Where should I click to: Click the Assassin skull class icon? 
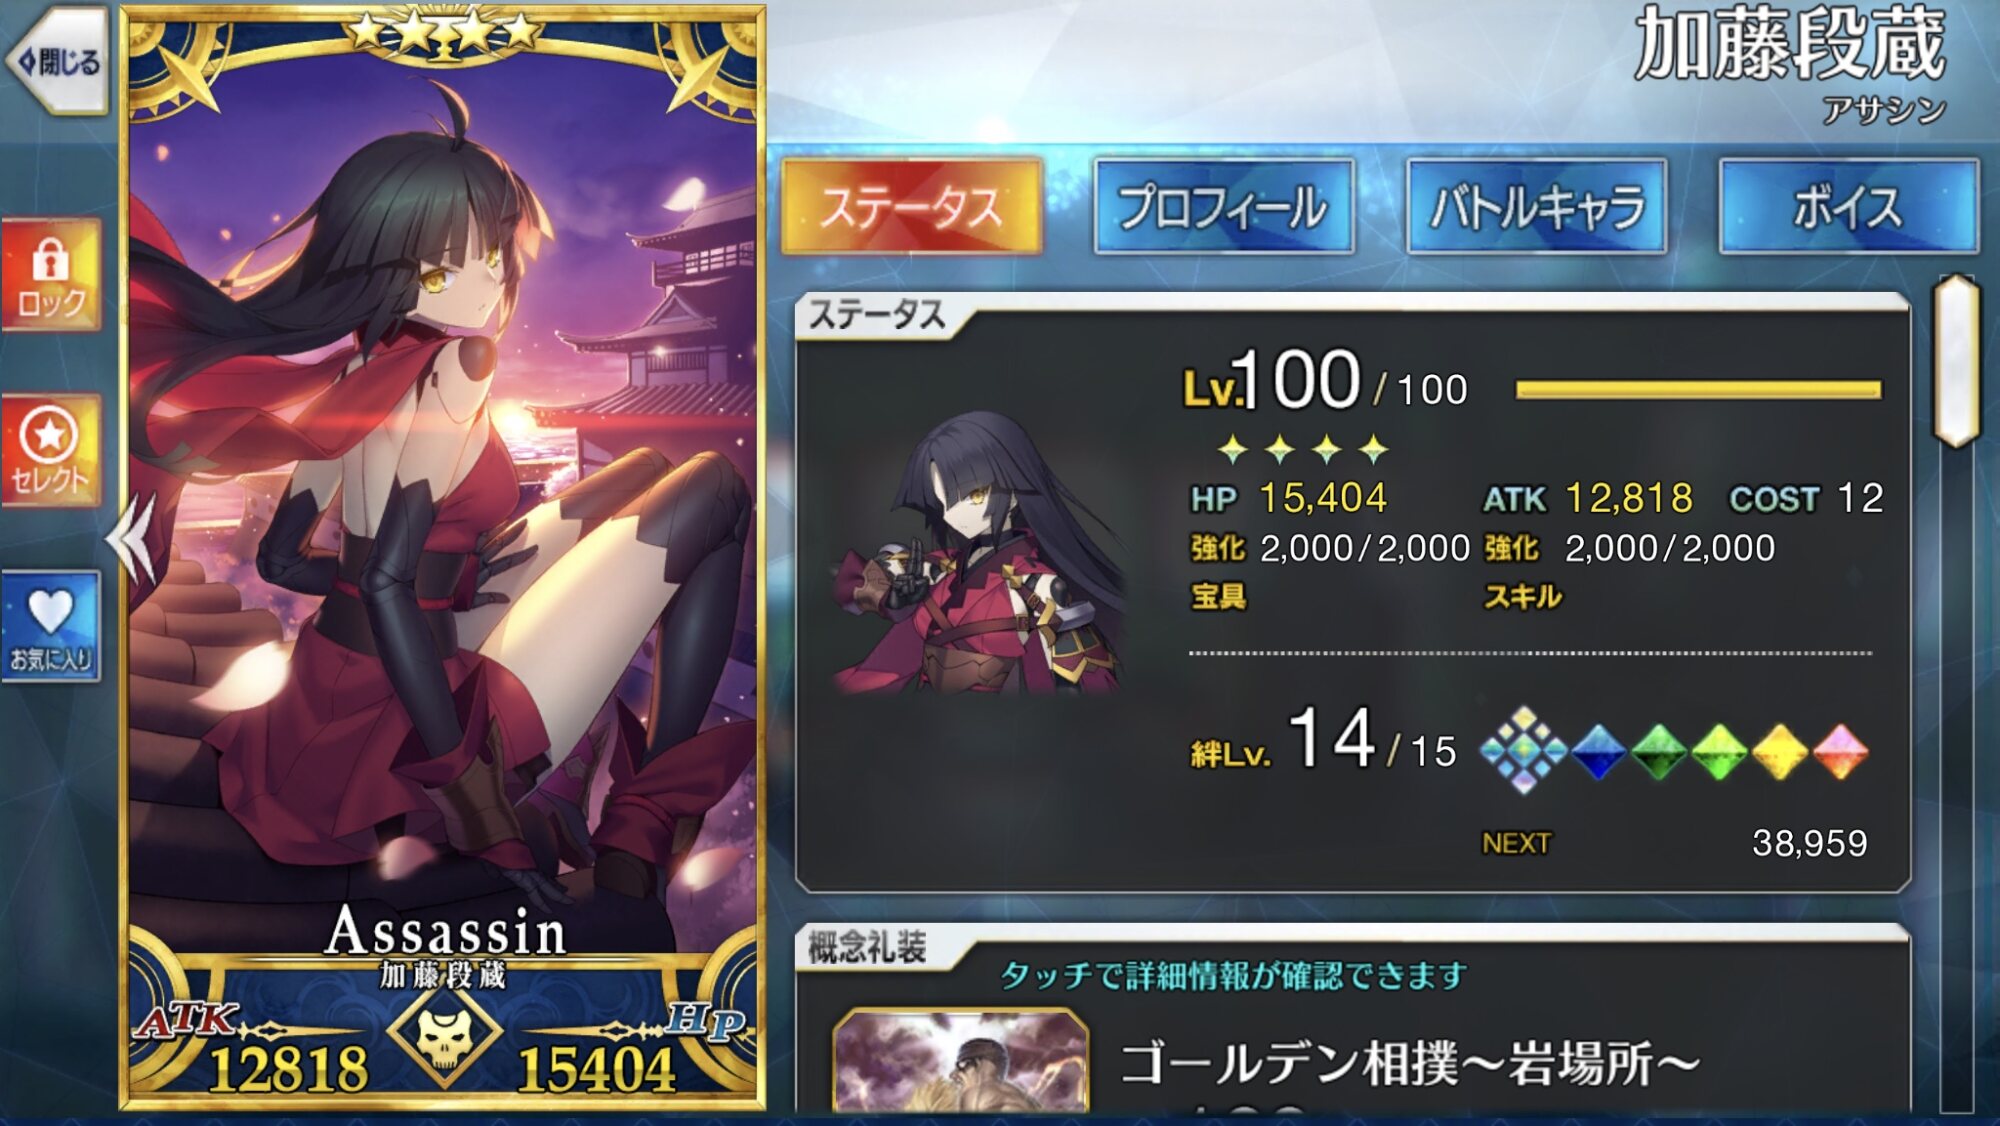(x=443, y=1036)
